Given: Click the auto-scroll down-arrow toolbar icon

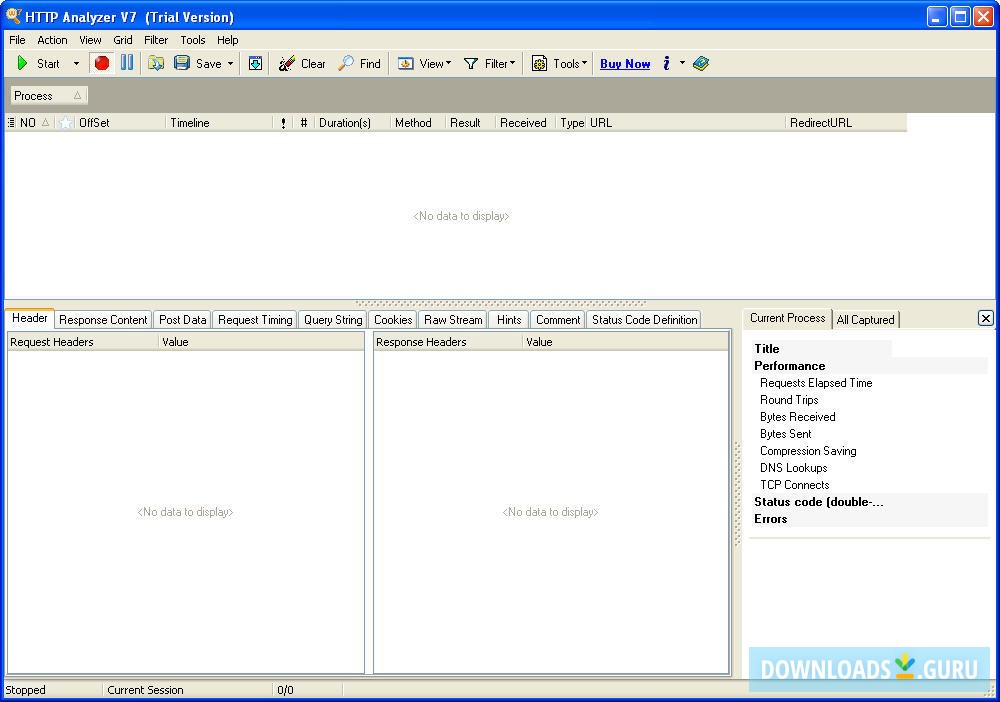Looking at the screenshot, I should (x=256, y=63).
